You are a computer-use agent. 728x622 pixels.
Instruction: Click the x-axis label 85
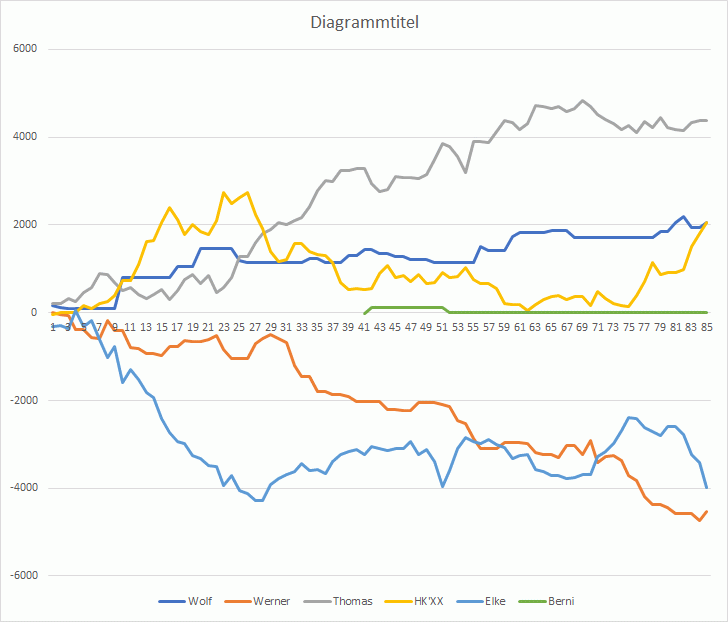[x=705, y=325]
